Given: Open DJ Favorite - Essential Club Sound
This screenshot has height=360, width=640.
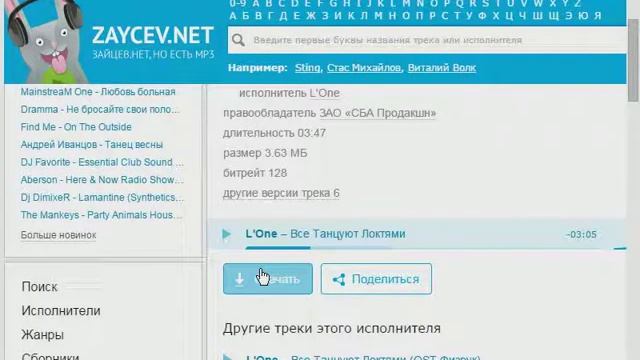Looking at the screenshot, I should 102,162.
